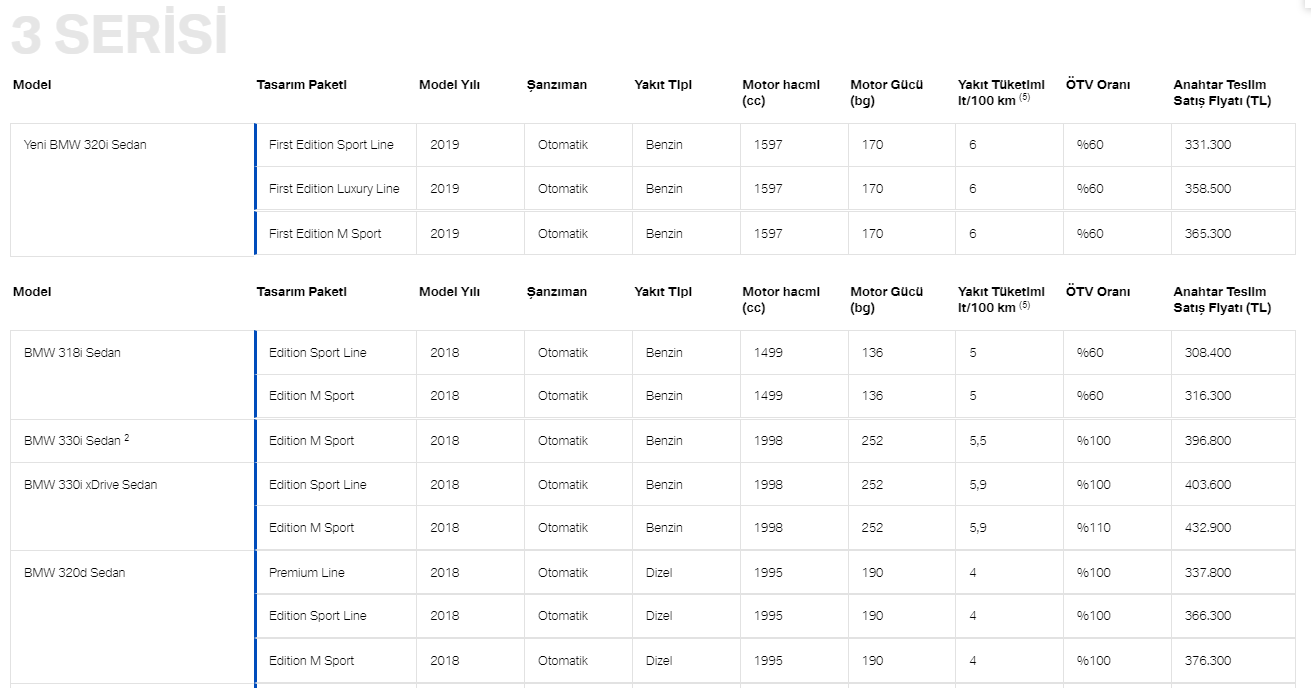Click price 331.300 in the first table
This screenshot has width=1311, height=688.
coord(1207,145)
